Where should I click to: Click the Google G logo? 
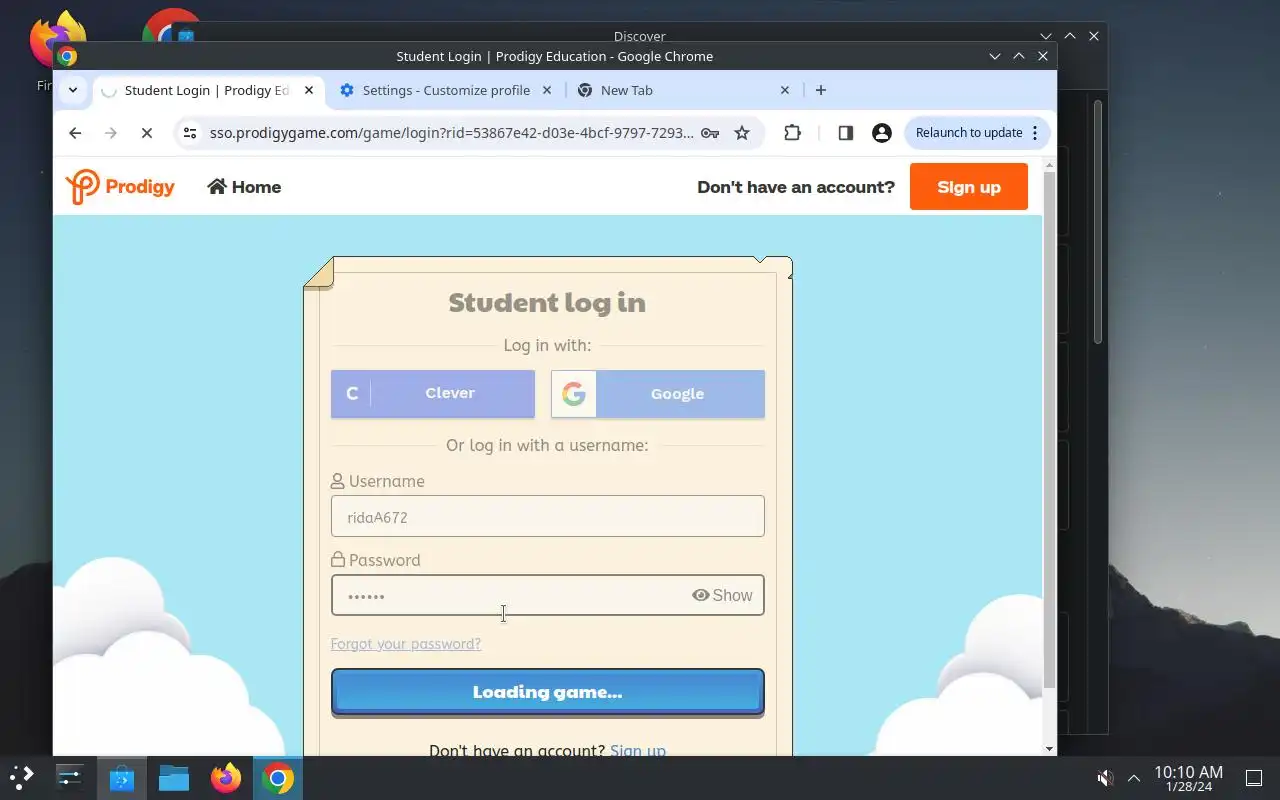(574, 394)
